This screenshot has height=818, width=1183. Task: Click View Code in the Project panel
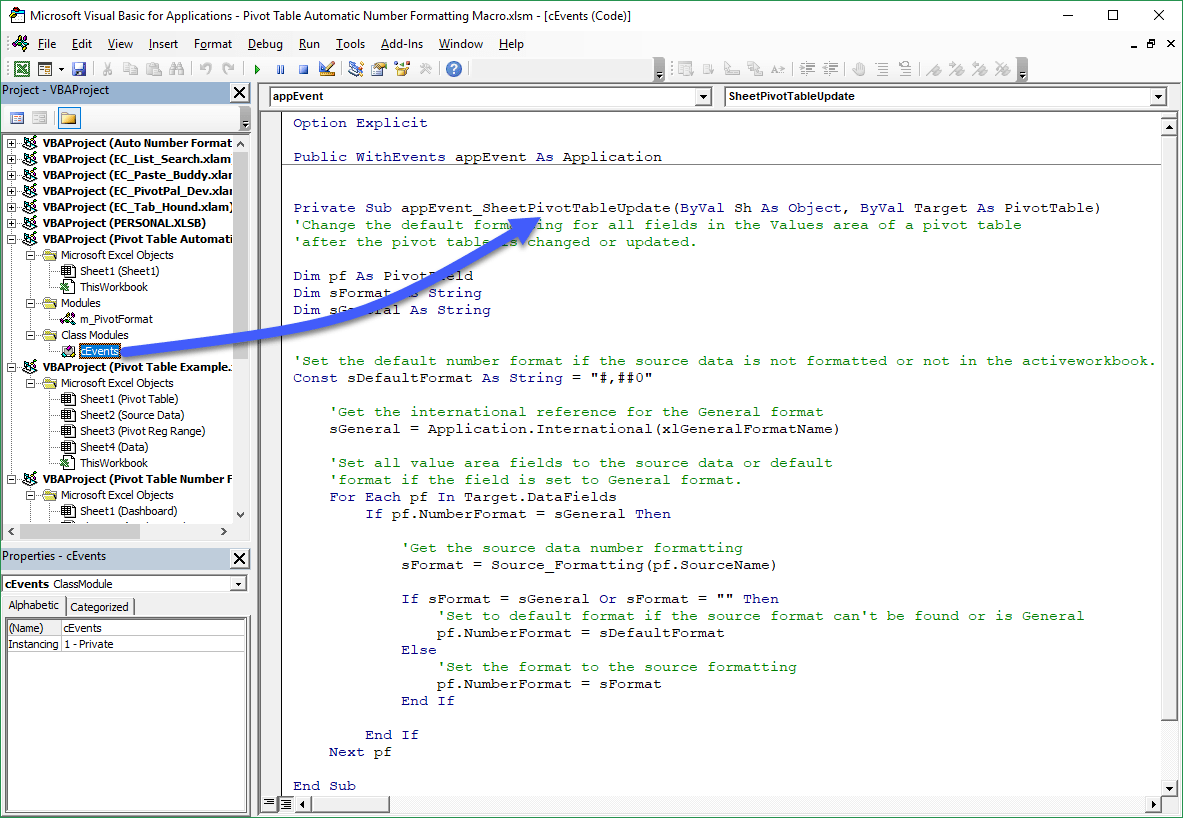click(17, 118)
